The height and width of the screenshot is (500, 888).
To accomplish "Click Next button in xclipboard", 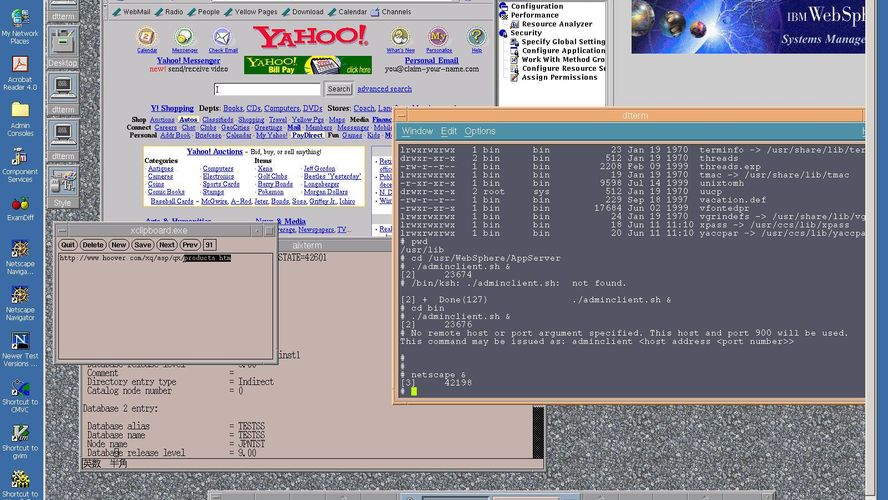I will click(166, 245).
